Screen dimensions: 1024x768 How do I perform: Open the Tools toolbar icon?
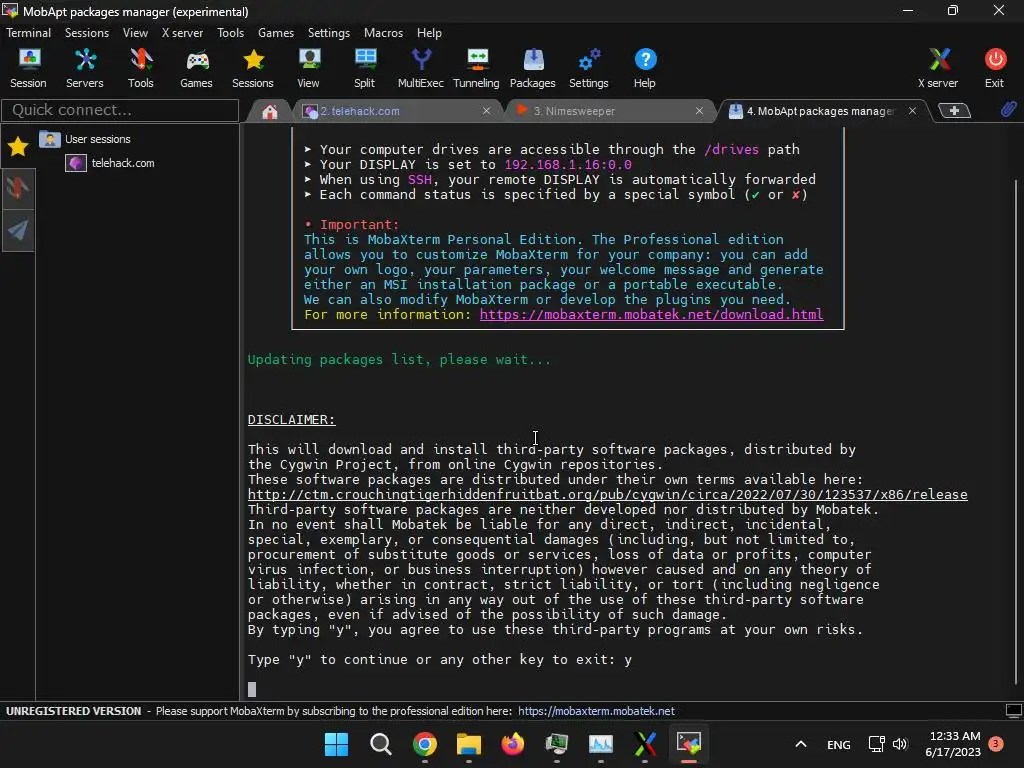tap(140, 69)
